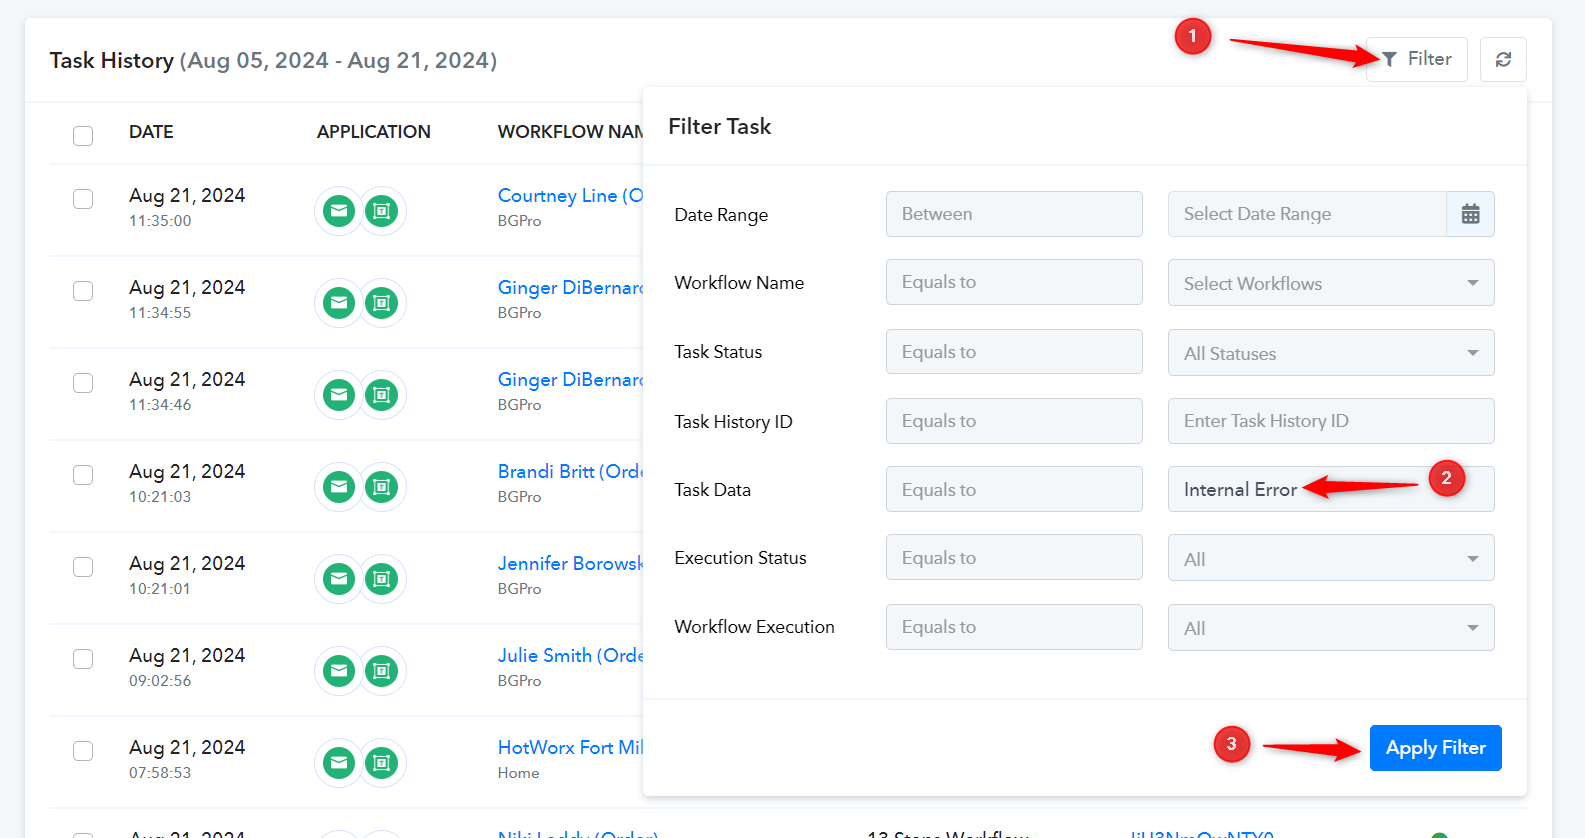
Task: Check the row for Aug 21 07:58:53
Action: coord(83,751)
